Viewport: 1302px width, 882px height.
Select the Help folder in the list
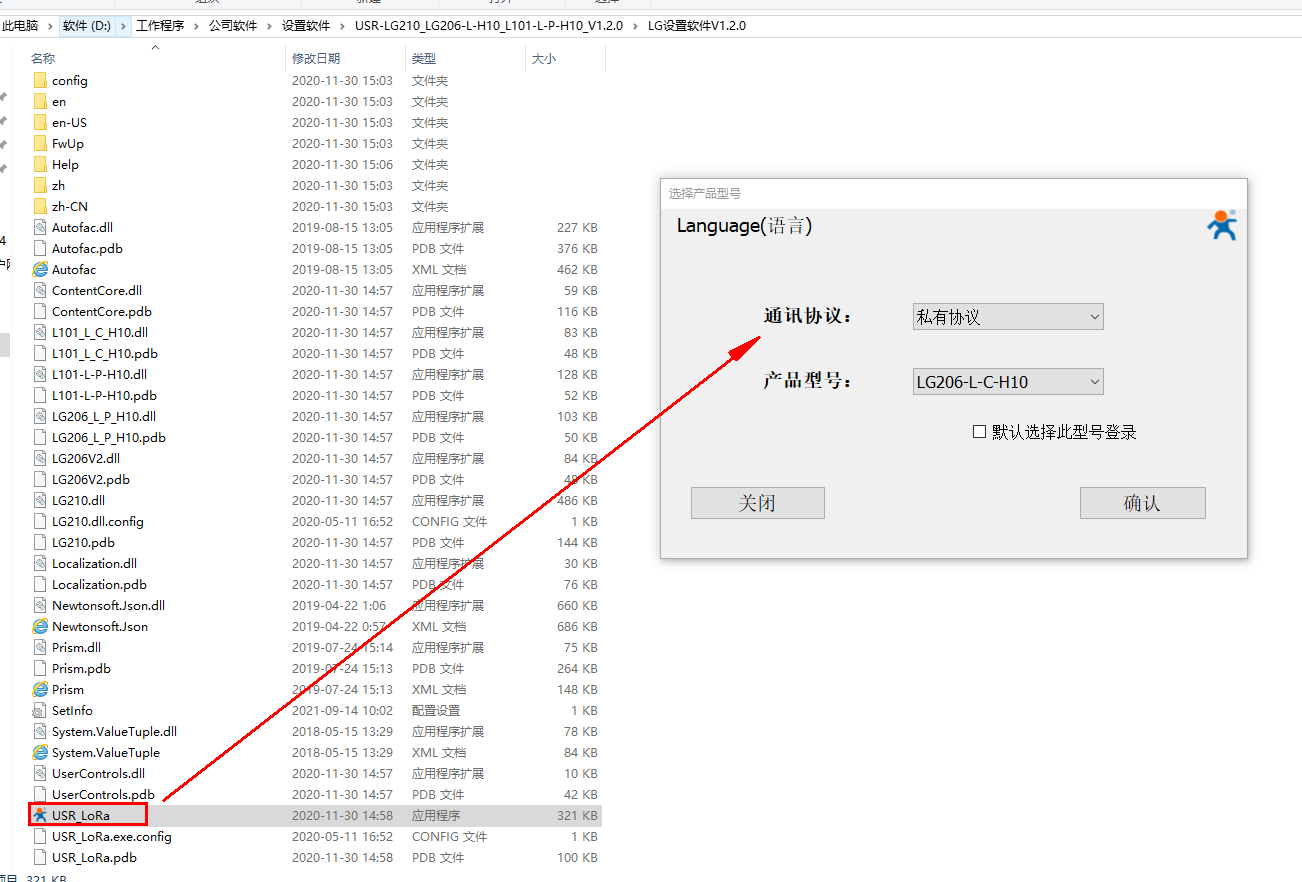pos(65,164)
